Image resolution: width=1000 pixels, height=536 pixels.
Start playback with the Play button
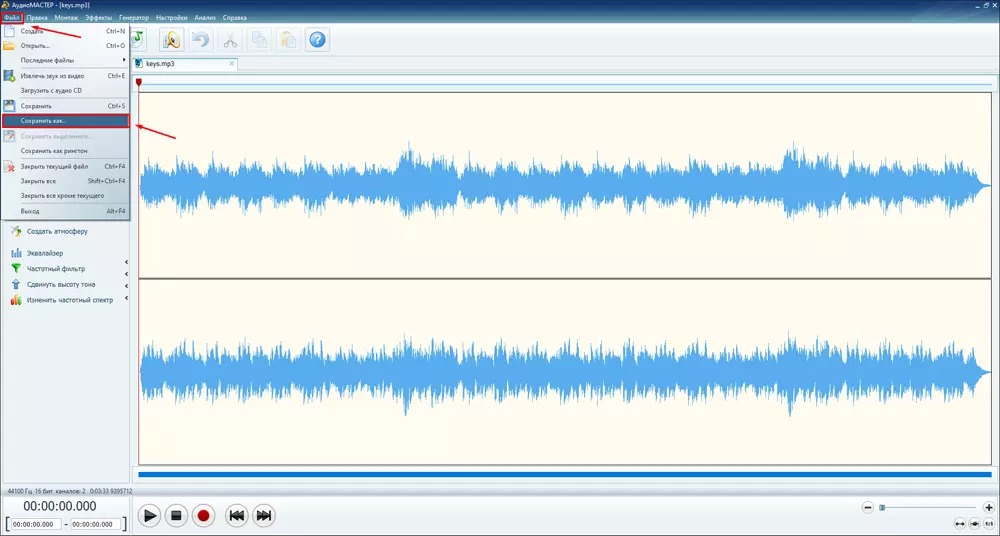click(x=150, y=516)
